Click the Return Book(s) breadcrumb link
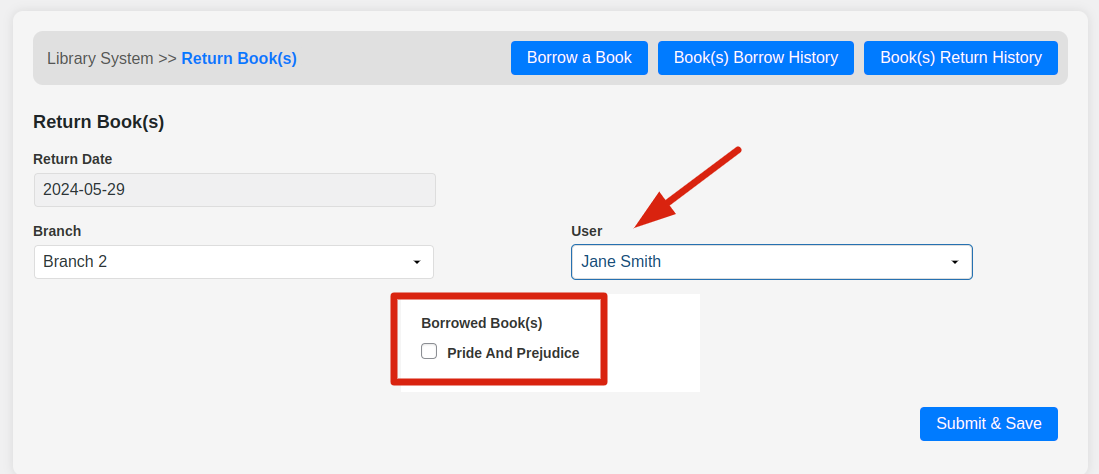 239,58
